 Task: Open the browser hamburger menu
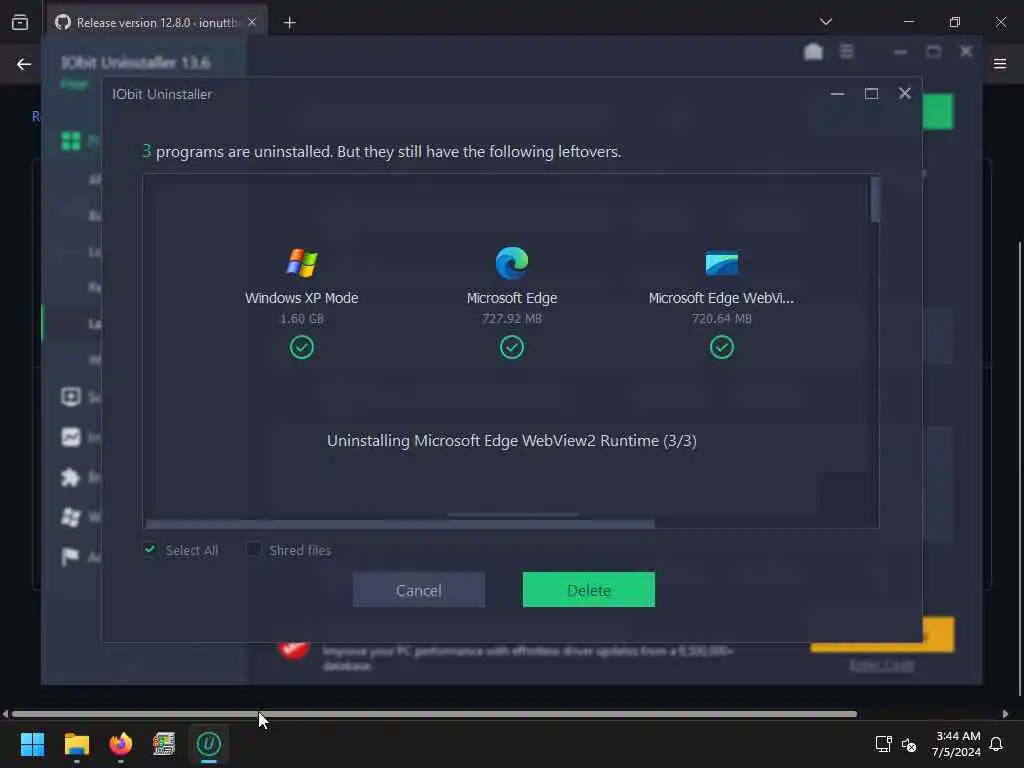click(x=1000, y=63)
